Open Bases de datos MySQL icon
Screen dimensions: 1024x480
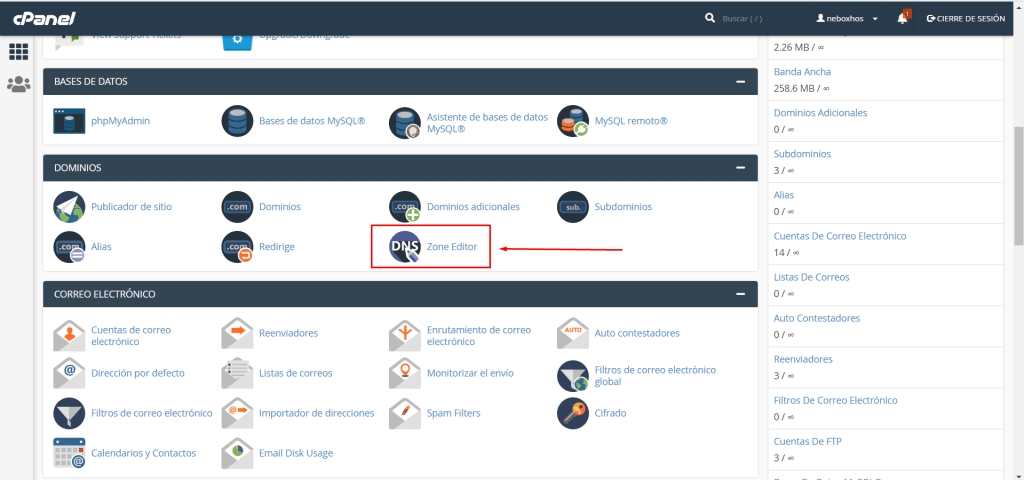point(237,121)
